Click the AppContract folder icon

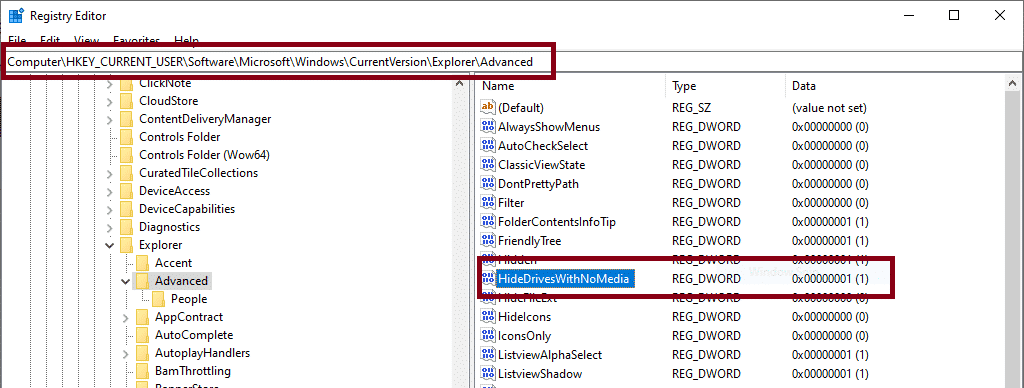point(142,317)
